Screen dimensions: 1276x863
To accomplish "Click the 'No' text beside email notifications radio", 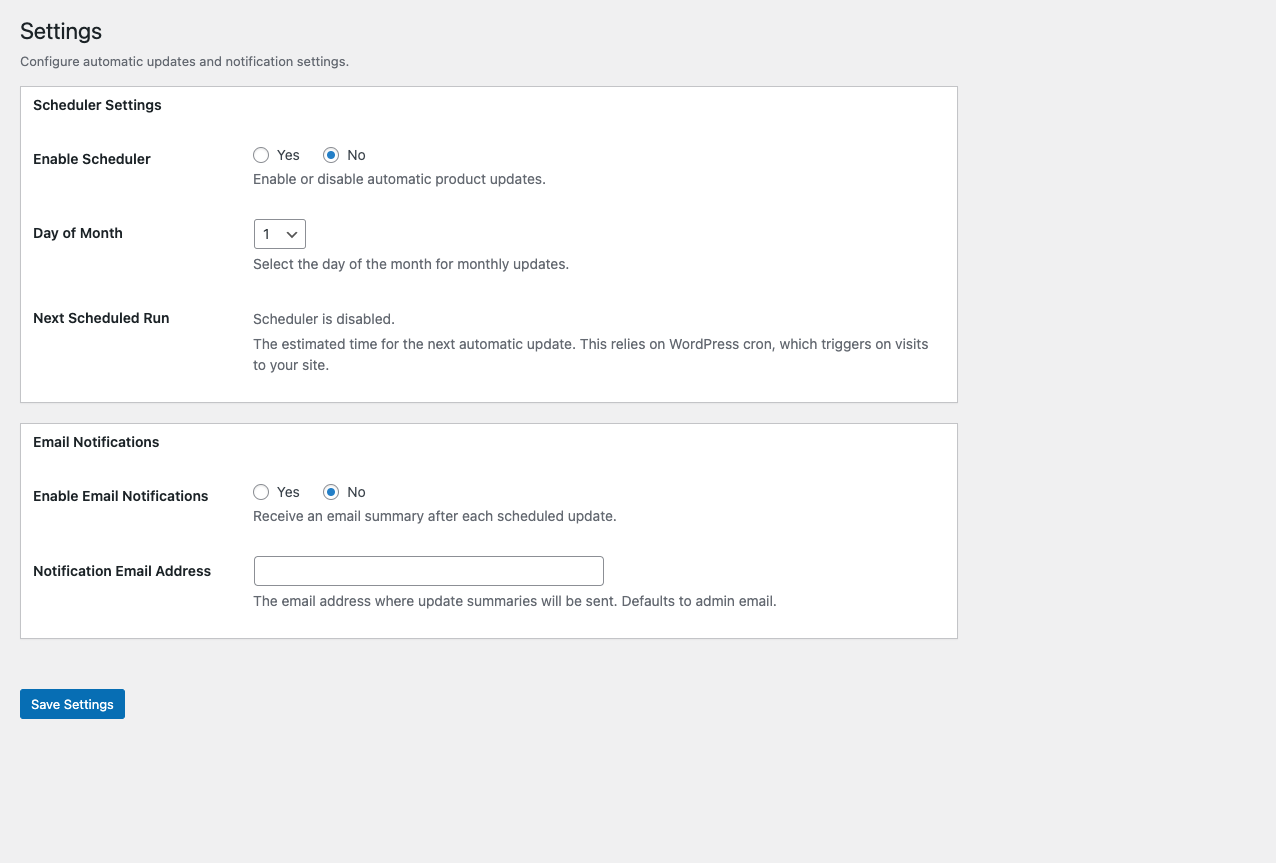I will coord(356,492).
